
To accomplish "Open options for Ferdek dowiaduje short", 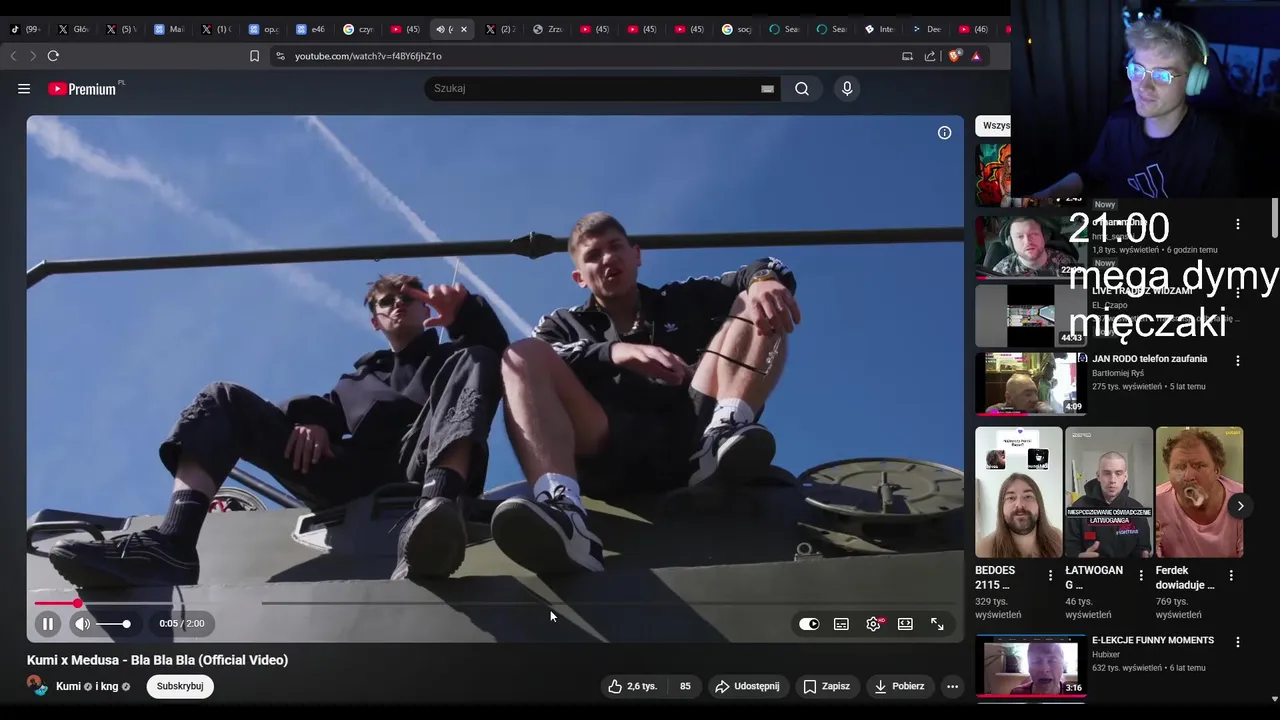I will (x=1231, y=575).
